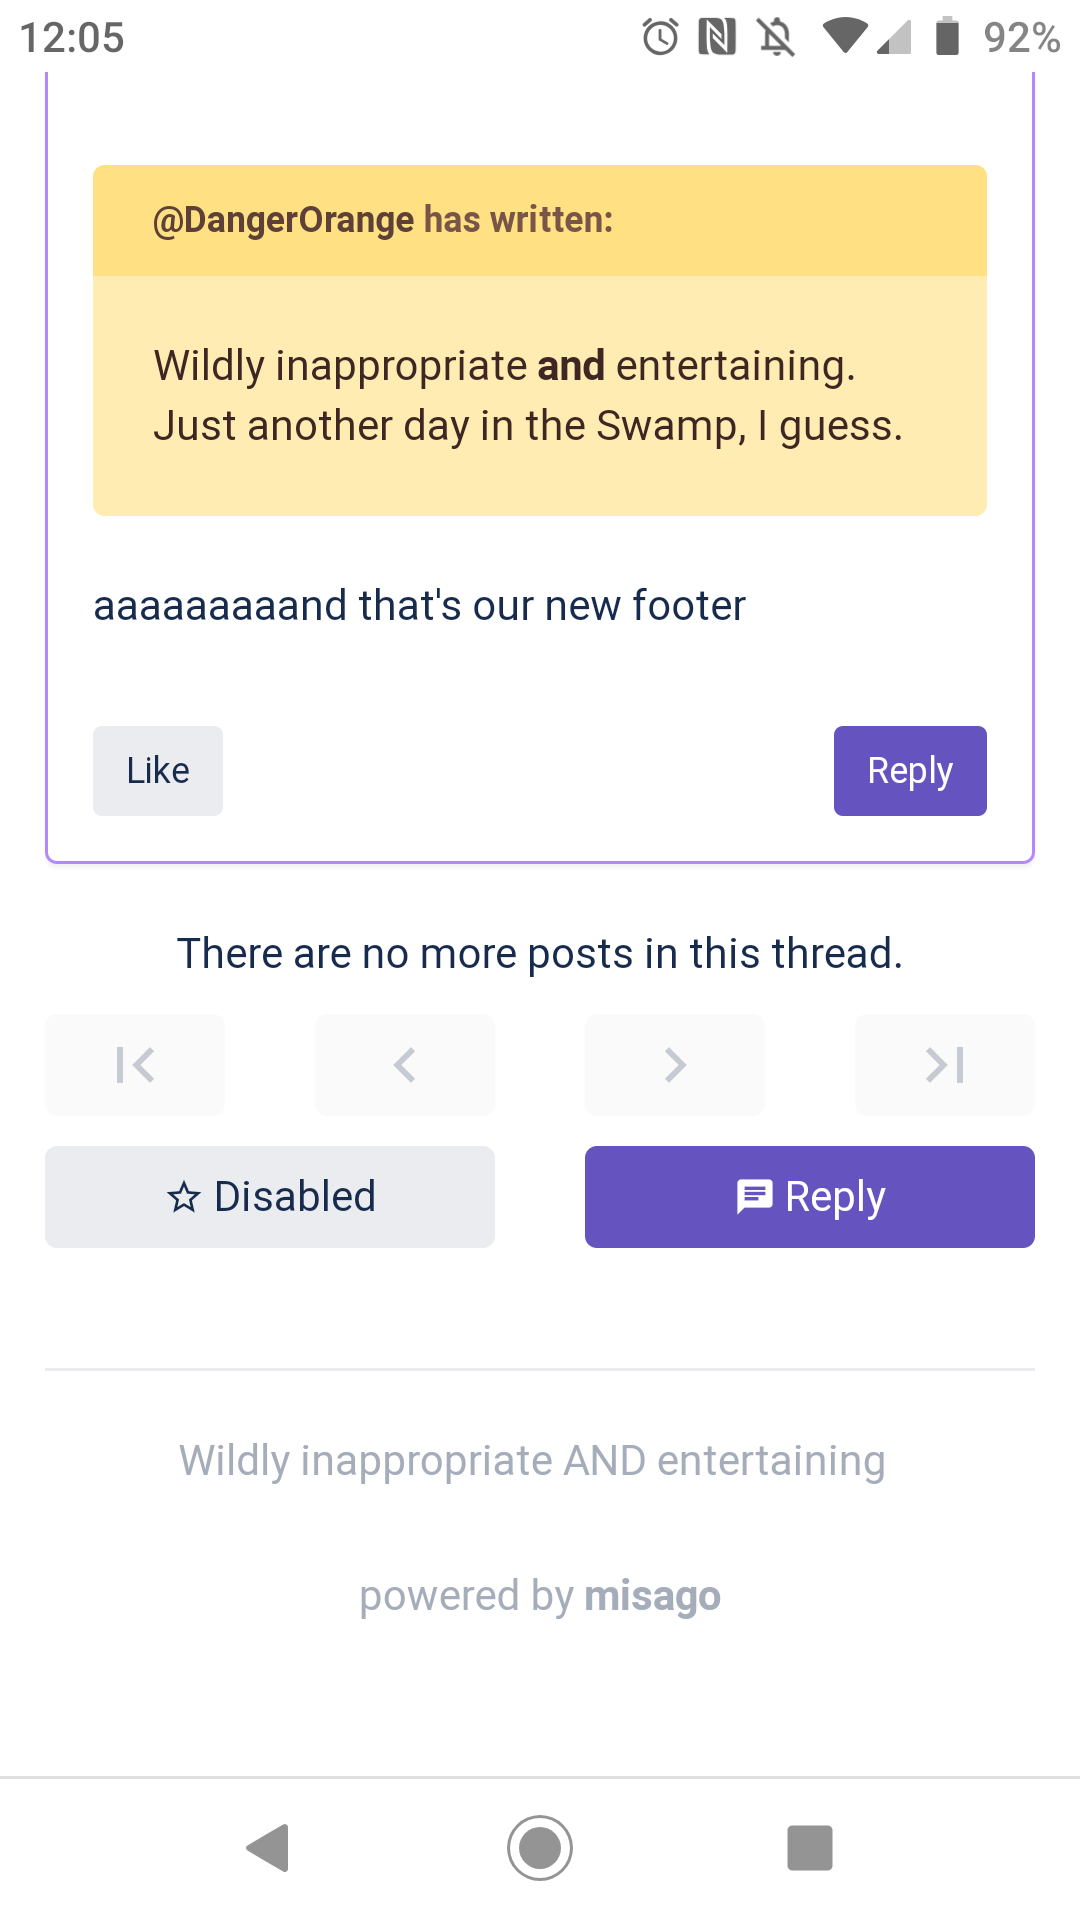
Task: Tap the post text about new footer
Action: 420,606
